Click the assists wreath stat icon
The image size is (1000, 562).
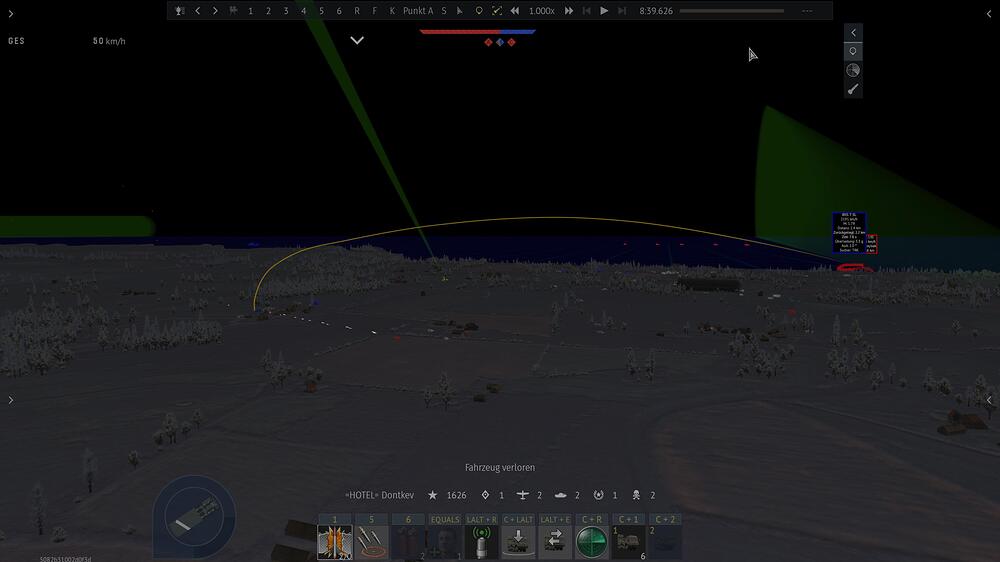(x=598, y=495)
